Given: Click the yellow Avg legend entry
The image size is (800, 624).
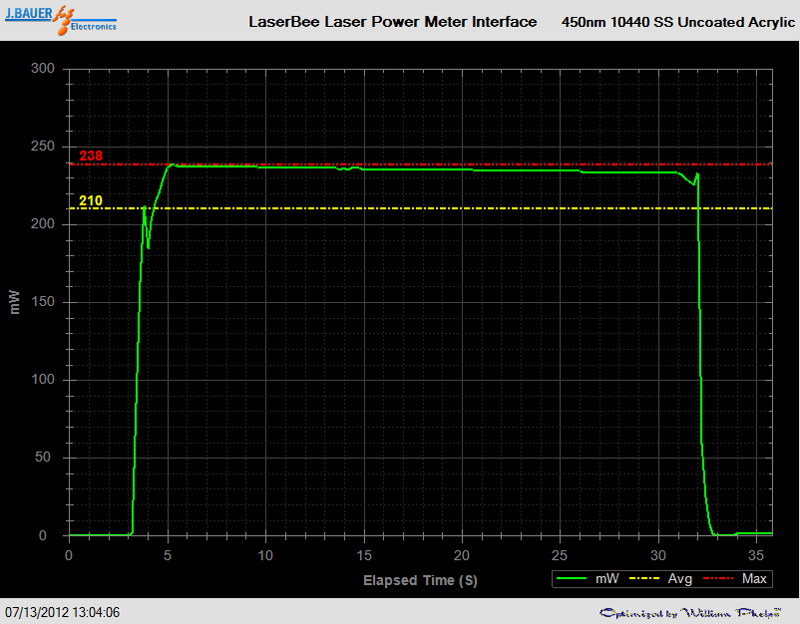Looking at the screenshot, I should point(660,579).
